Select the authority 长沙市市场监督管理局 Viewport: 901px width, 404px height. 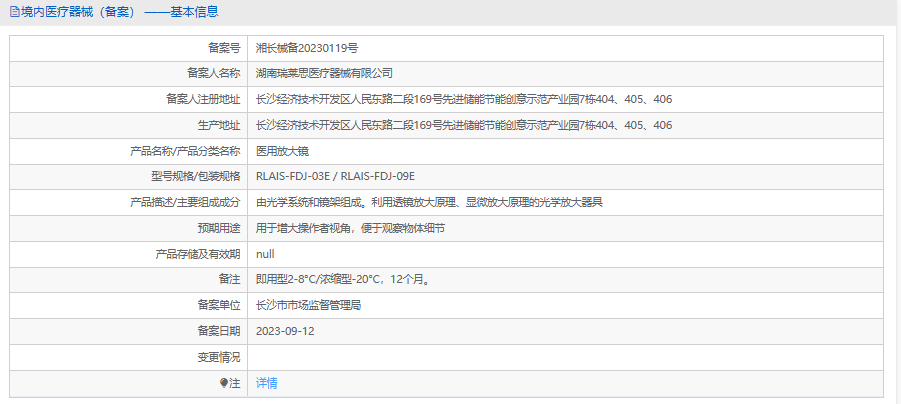[x=308, y=306]
